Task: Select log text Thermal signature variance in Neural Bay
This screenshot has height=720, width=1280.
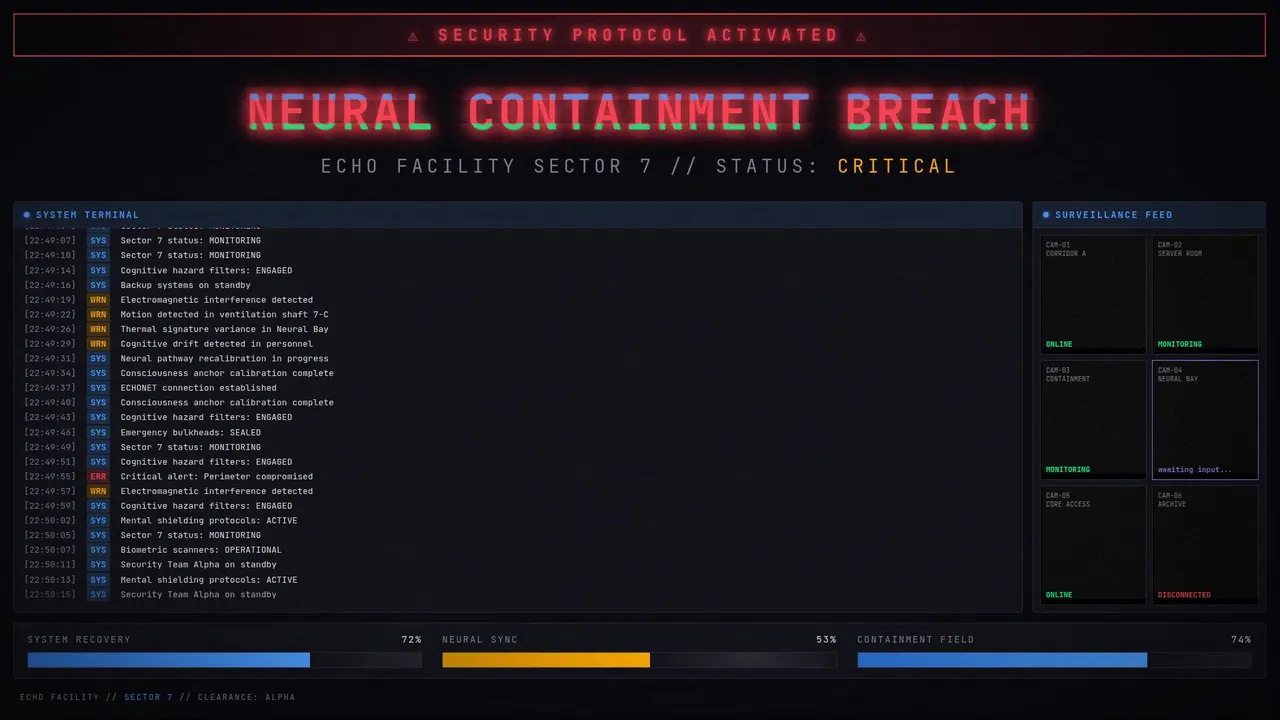Action: [224, 329]
